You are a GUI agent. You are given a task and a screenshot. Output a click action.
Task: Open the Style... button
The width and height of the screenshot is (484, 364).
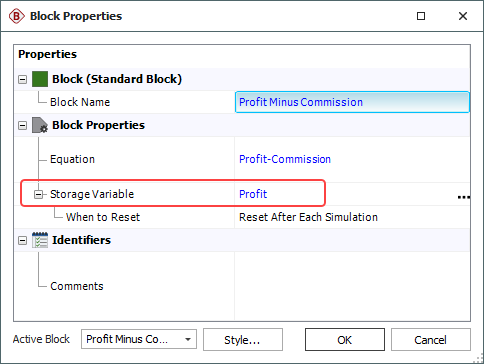[x=243, y=340]
